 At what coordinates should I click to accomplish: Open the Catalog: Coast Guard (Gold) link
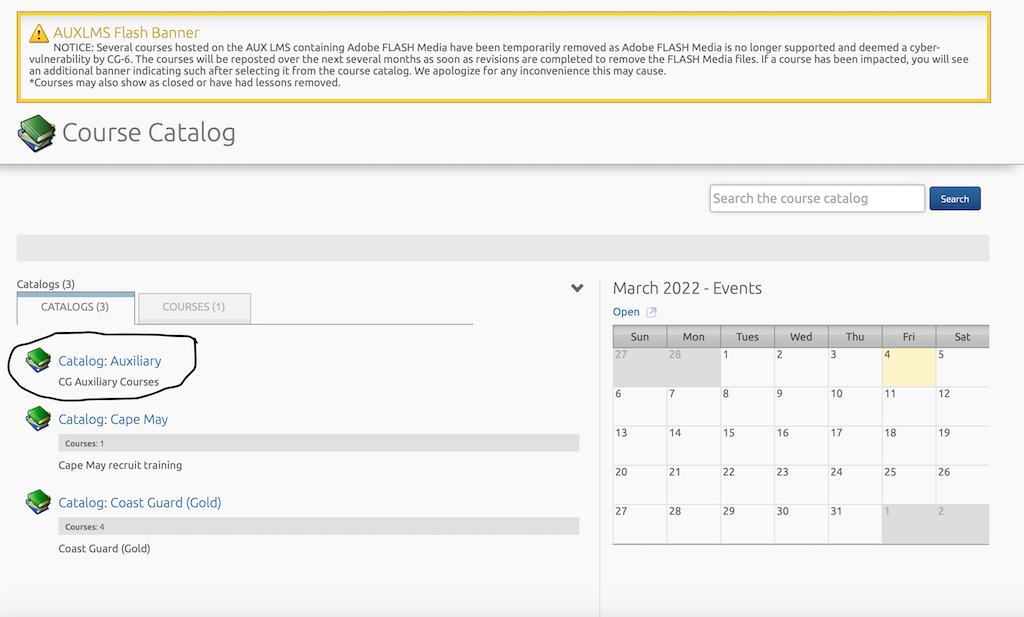[139, 502]
